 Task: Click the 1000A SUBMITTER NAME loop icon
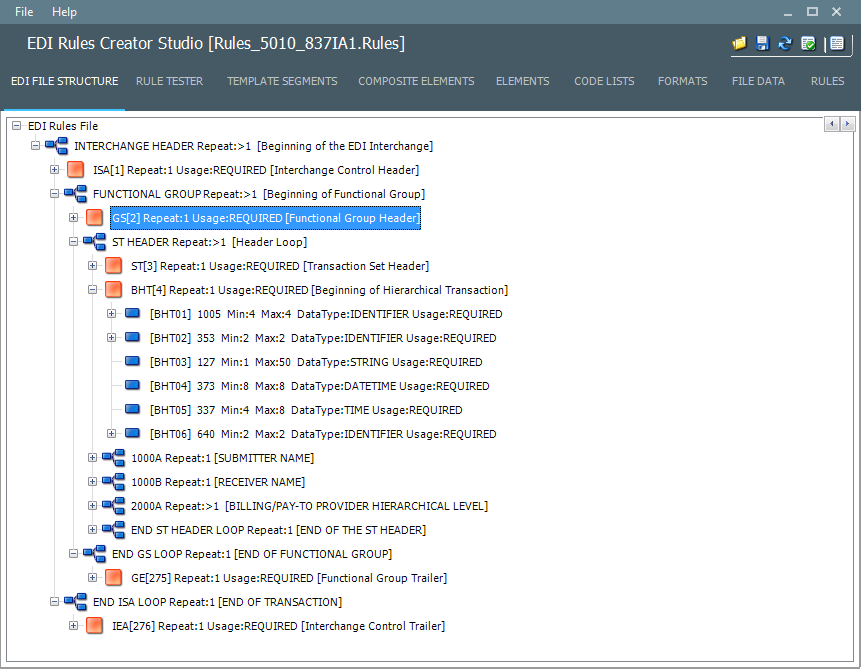tap(114, 458)
